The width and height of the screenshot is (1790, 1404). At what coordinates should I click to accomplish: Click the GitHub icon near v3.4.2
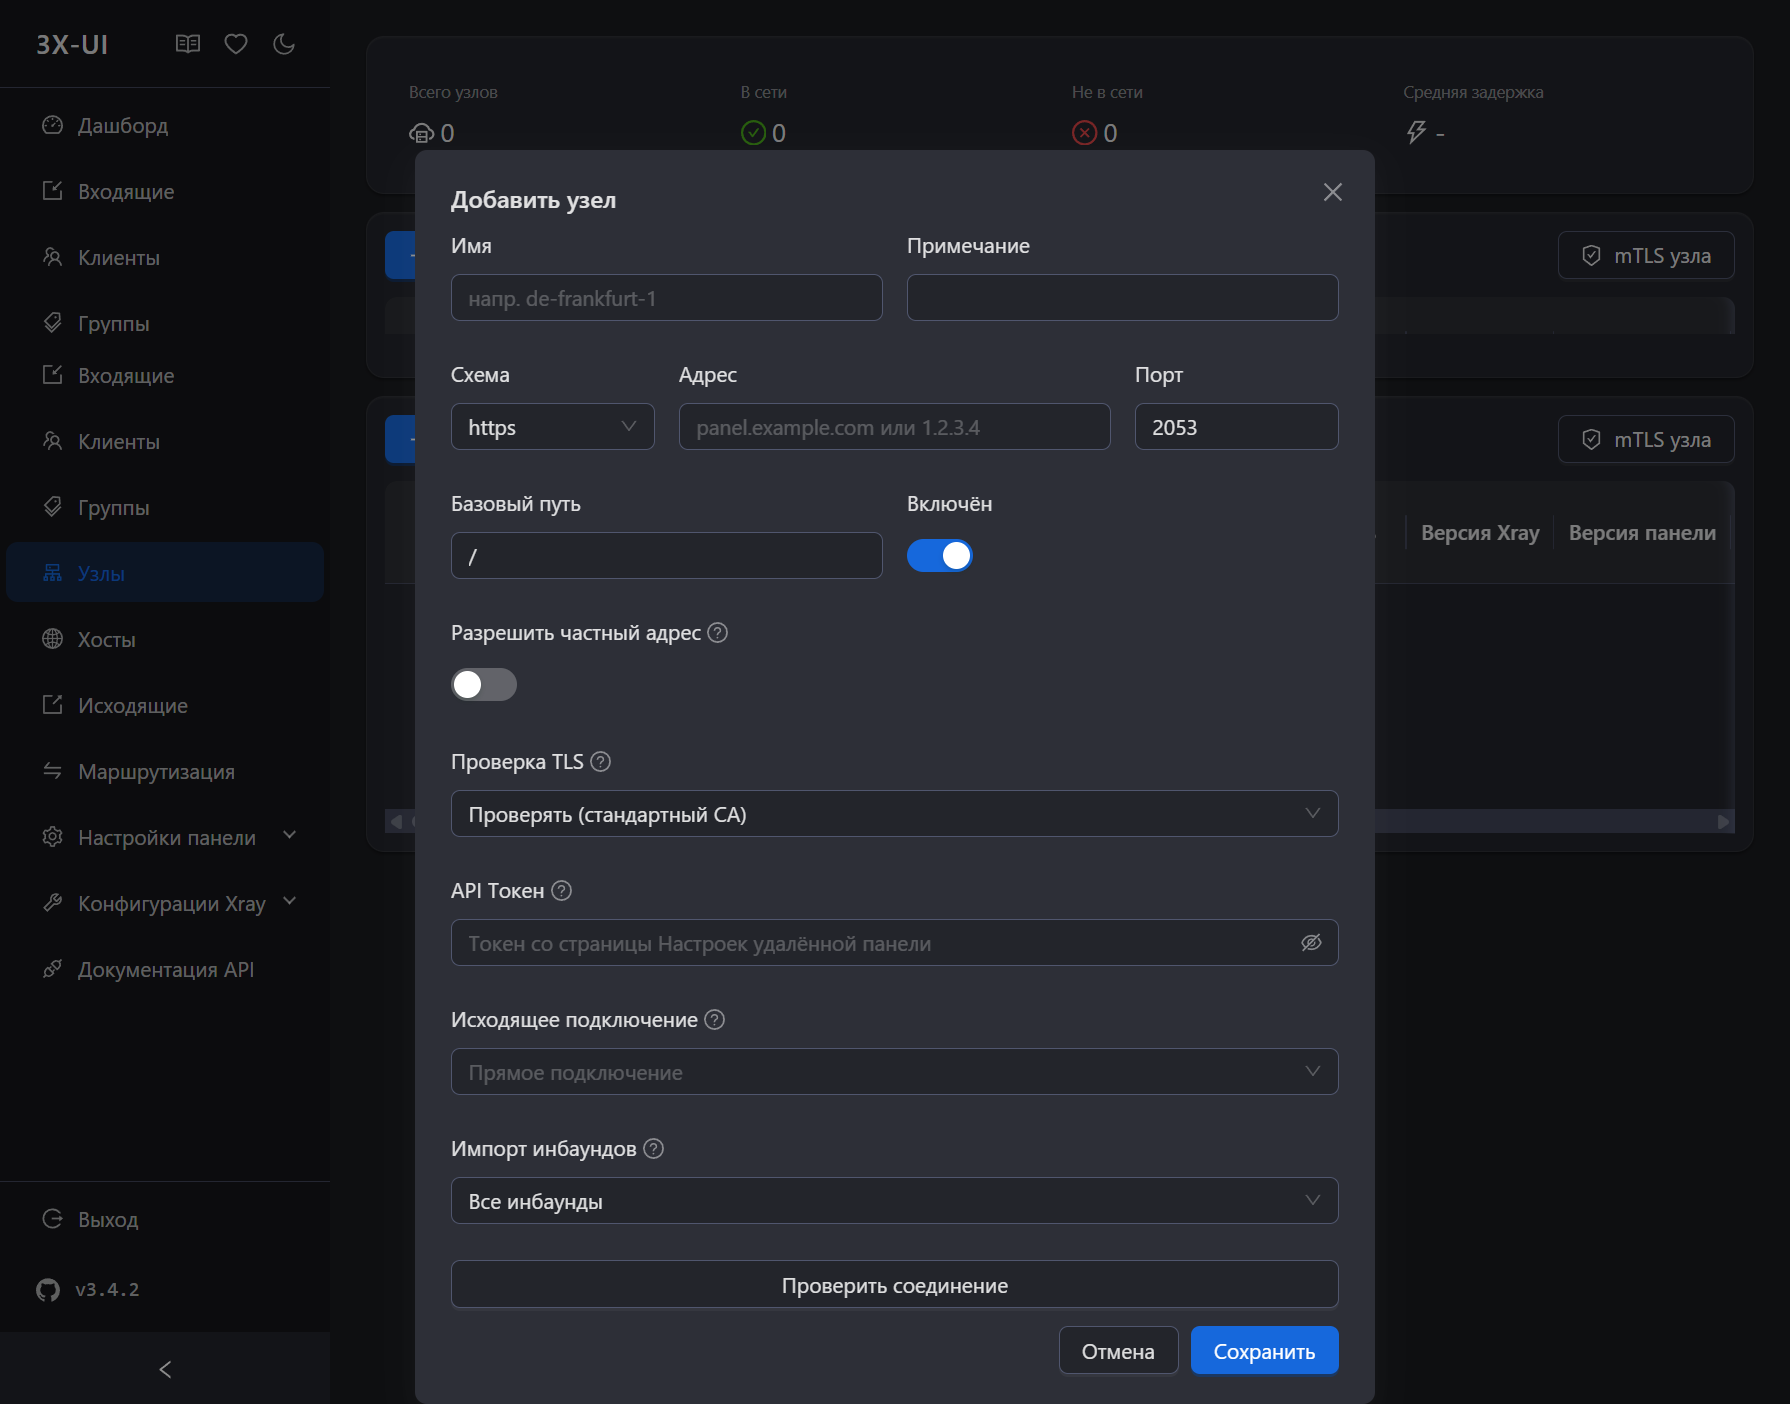(48, 1290)
